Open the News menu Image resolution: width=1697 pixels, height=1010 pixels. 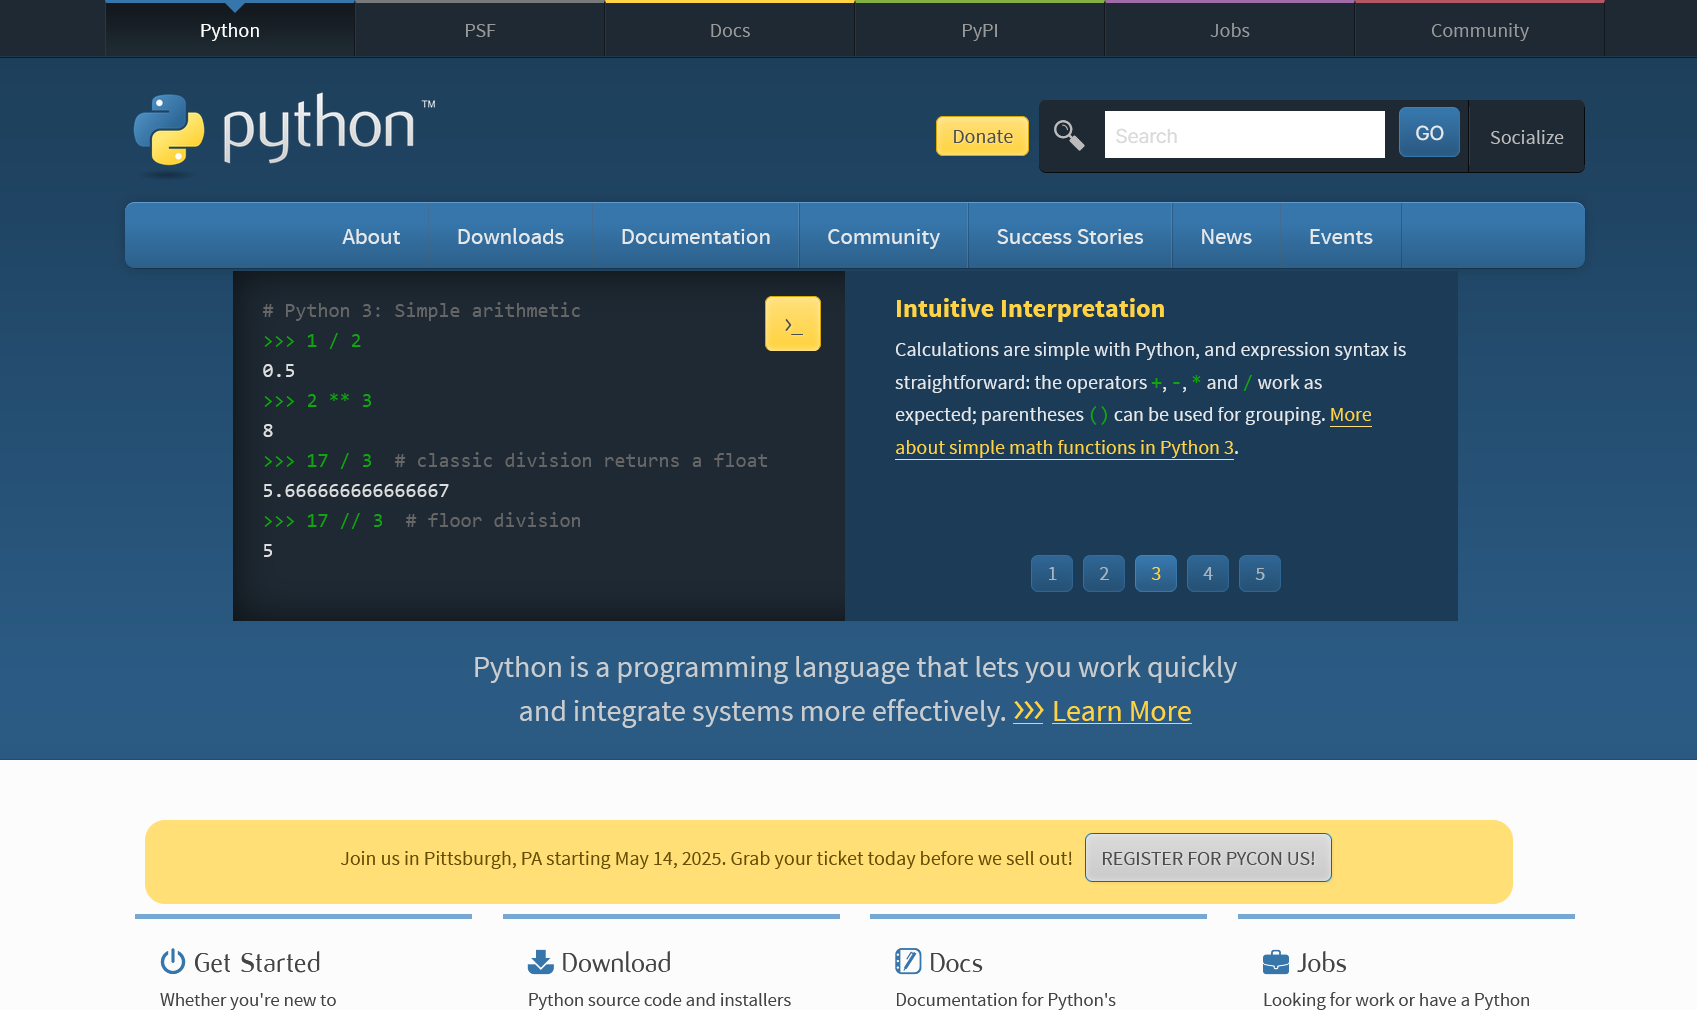[x=1226, y=236]
